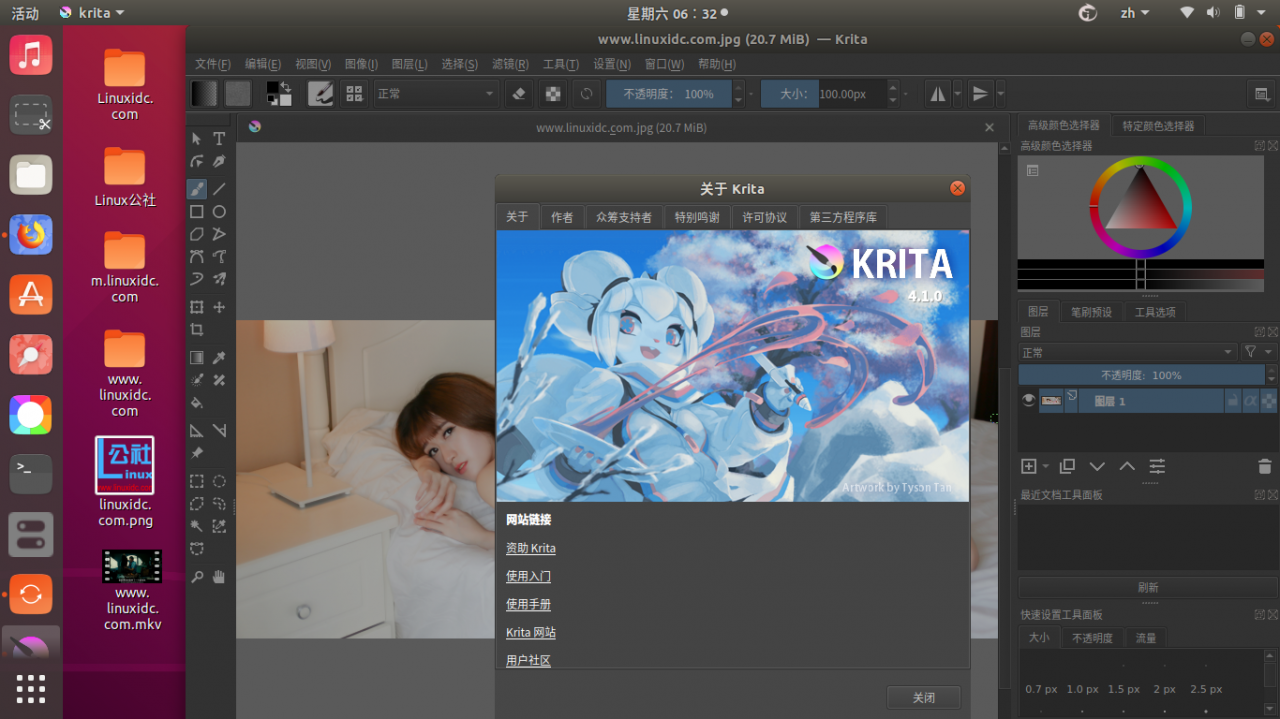Viewport: 1280px width, 719px height.
Task: Open the brush editor in the toolbar
Action: [320, 94]
